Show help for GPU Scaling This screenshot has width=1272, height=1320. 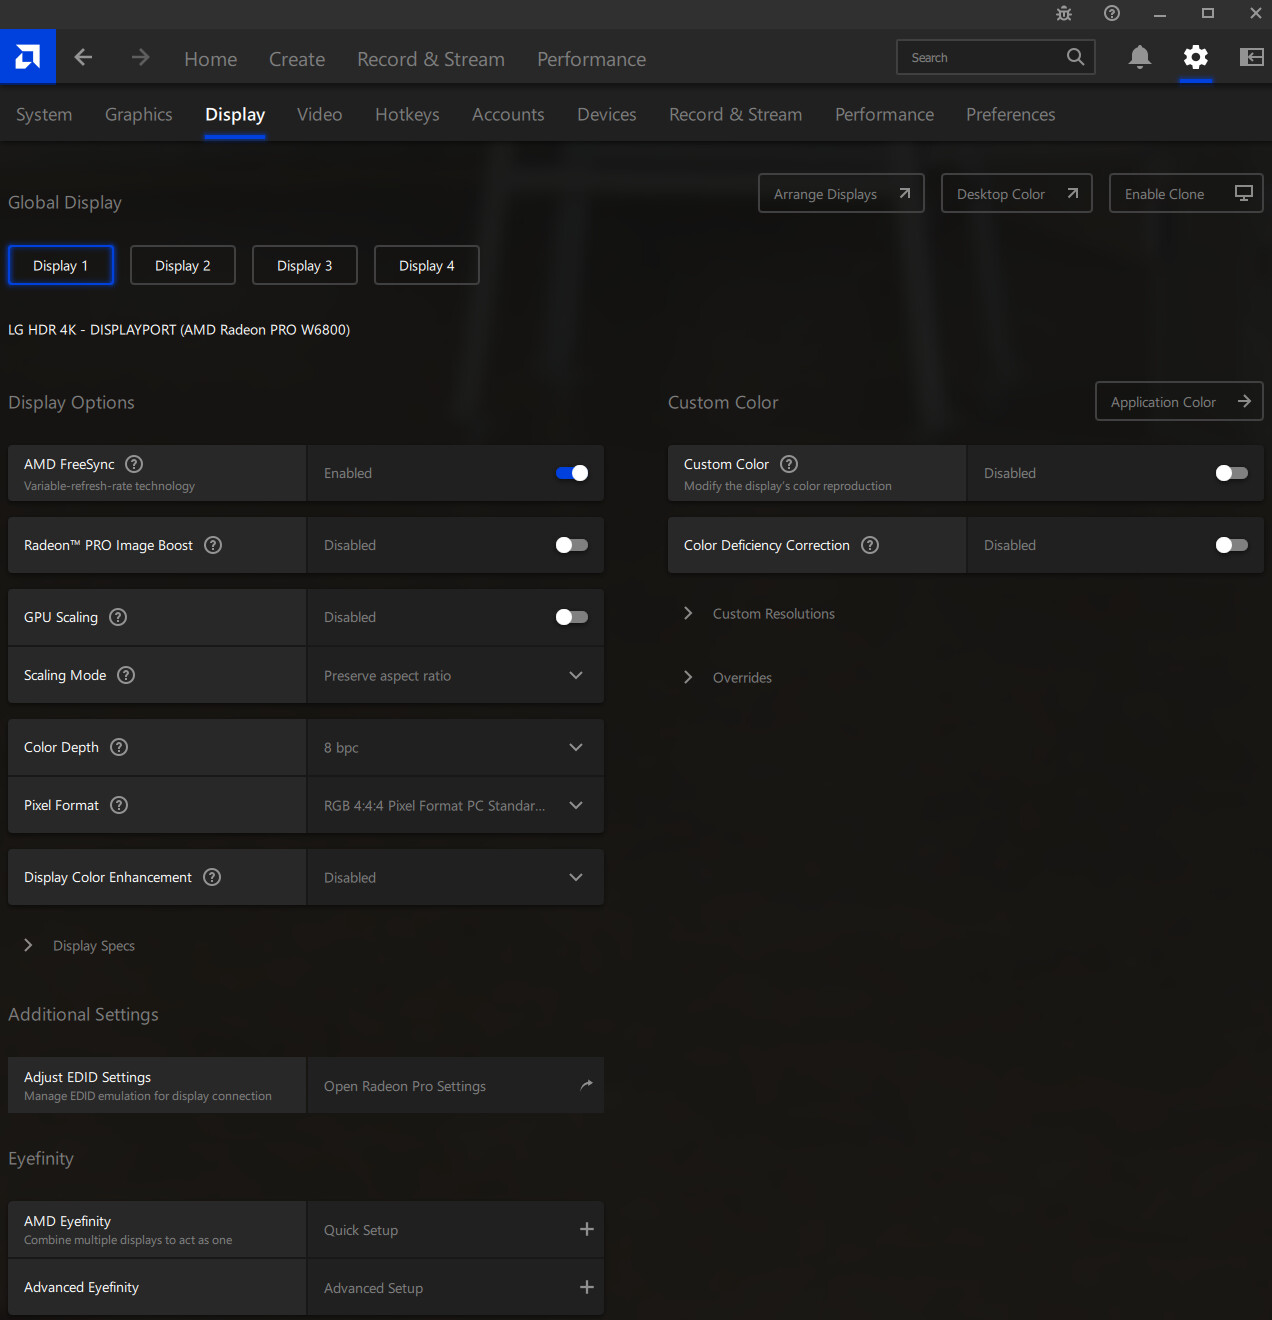point(118,617)
